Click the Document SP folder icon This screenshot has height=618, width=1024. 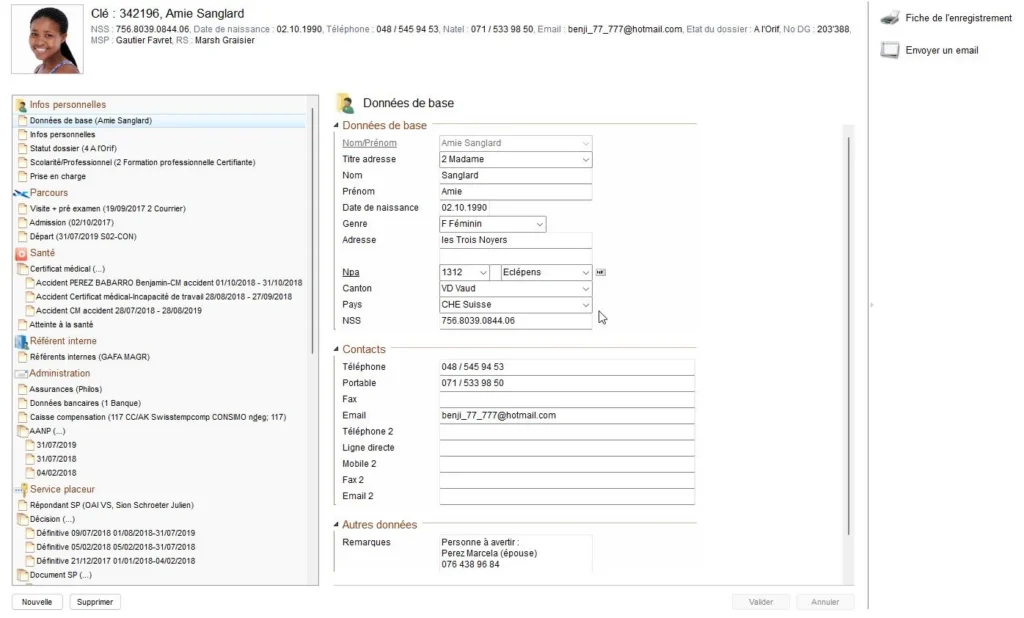pos(22,576)
